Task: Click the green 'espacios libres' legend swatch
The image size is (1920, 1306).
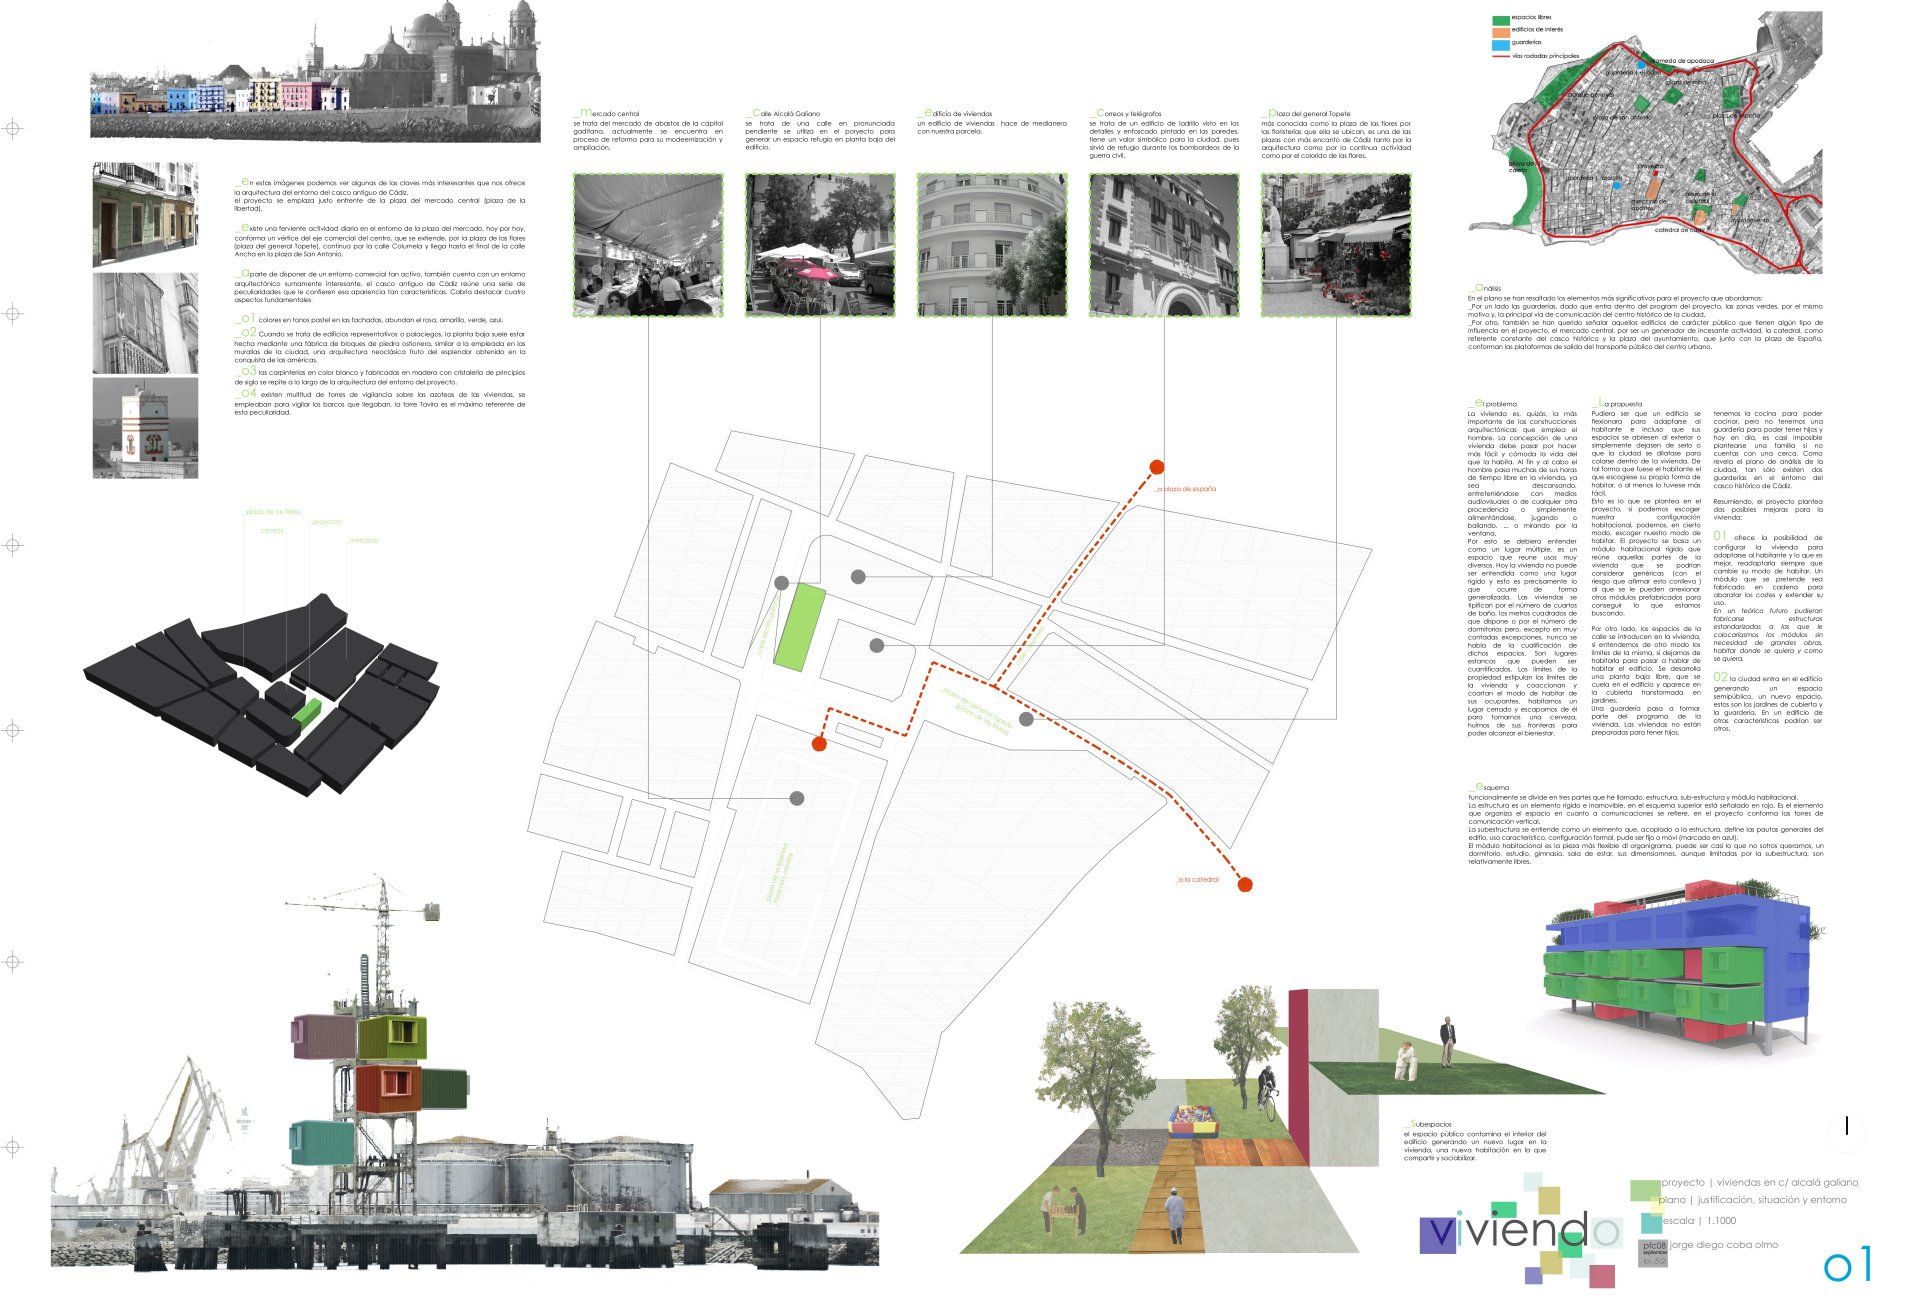Action: (x=1501, y=19)
